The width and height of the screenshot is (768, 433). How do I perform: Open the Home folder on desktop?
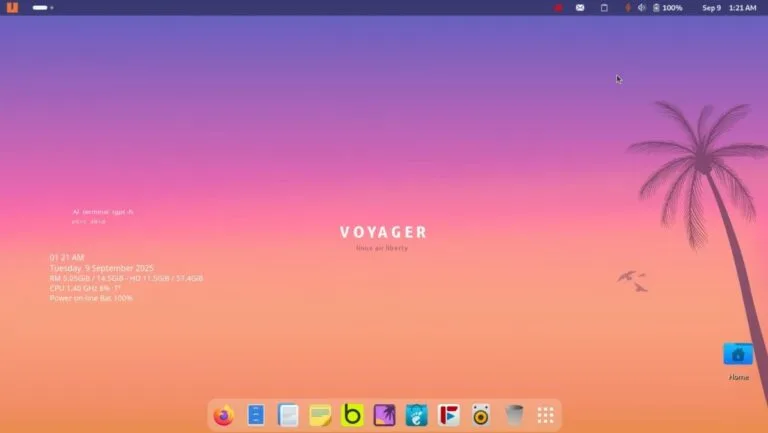coord(738,355)
